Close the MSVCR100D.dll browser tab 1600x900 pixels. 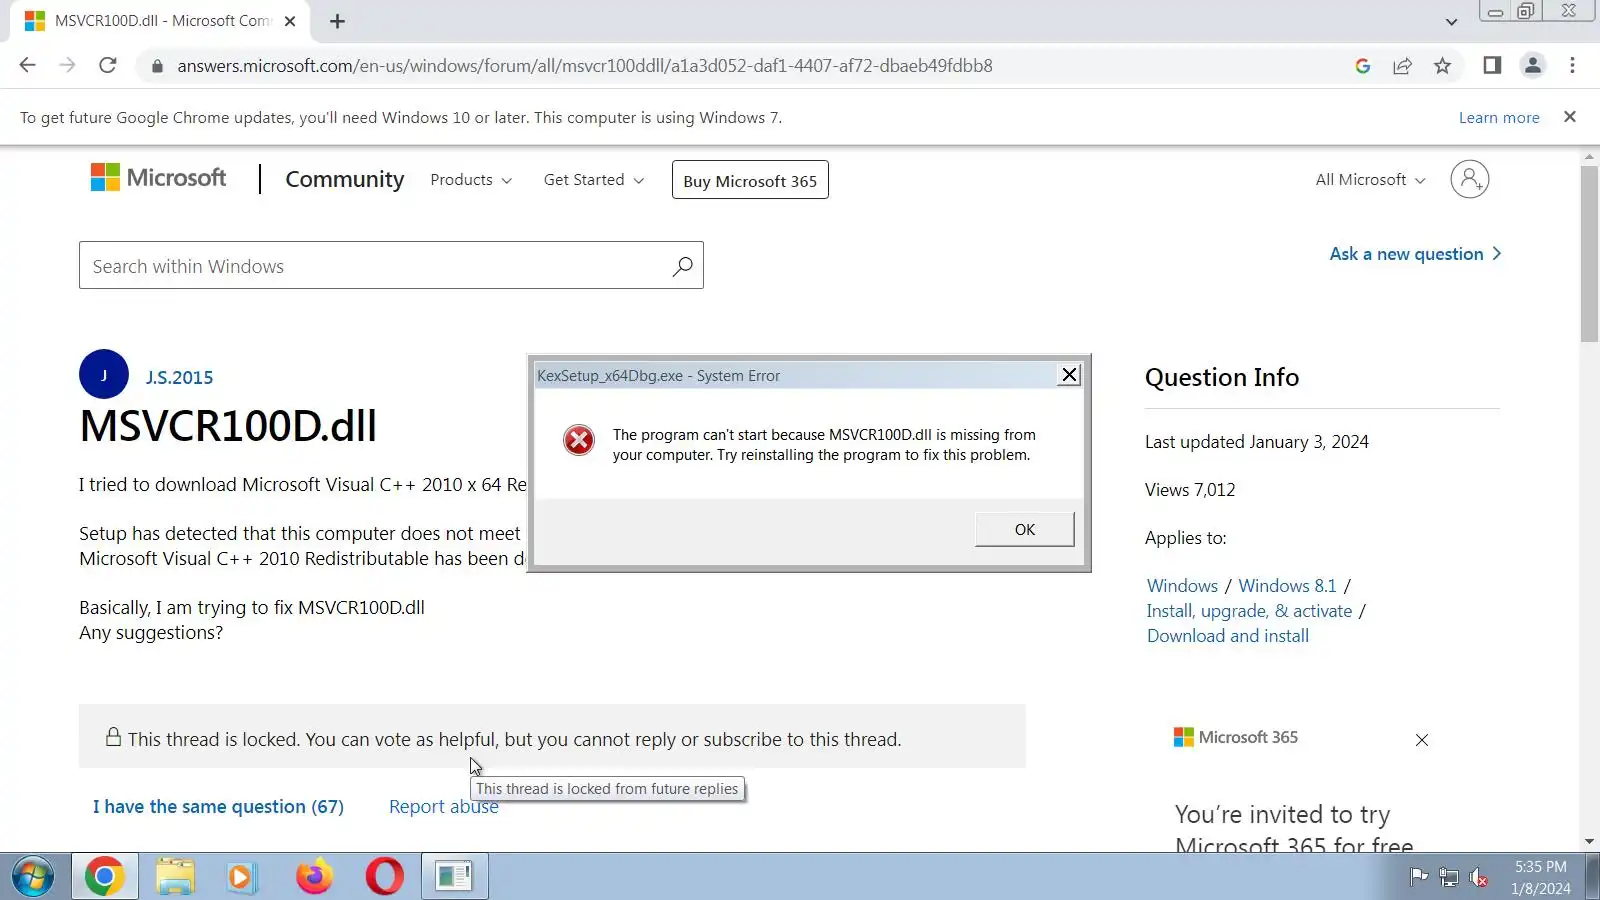pyautogui.click(x=290, y=21)
